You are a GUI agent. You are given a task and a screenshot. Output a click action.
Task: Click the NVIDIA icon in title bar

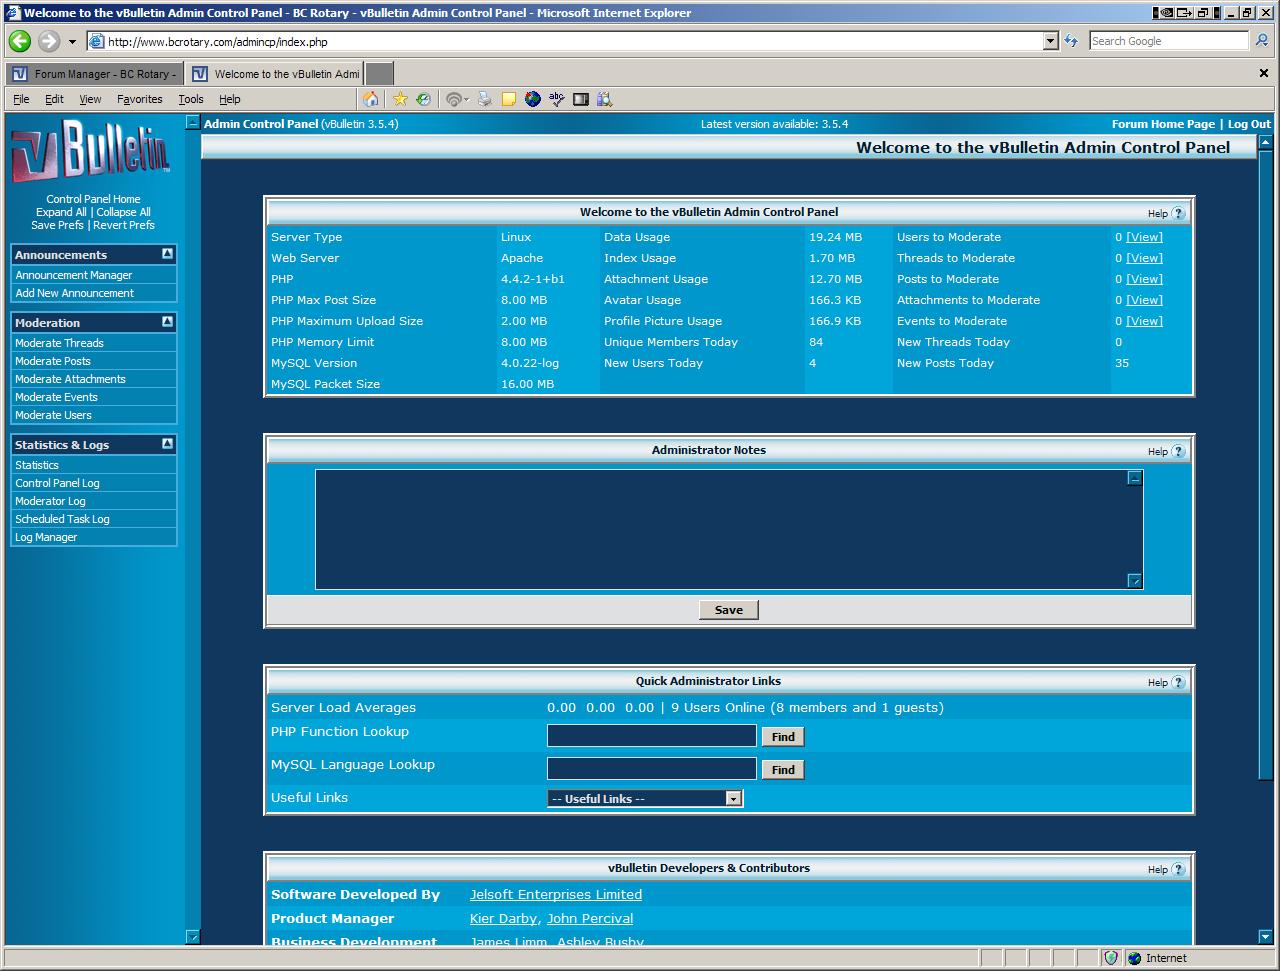tap(1166, 13)
